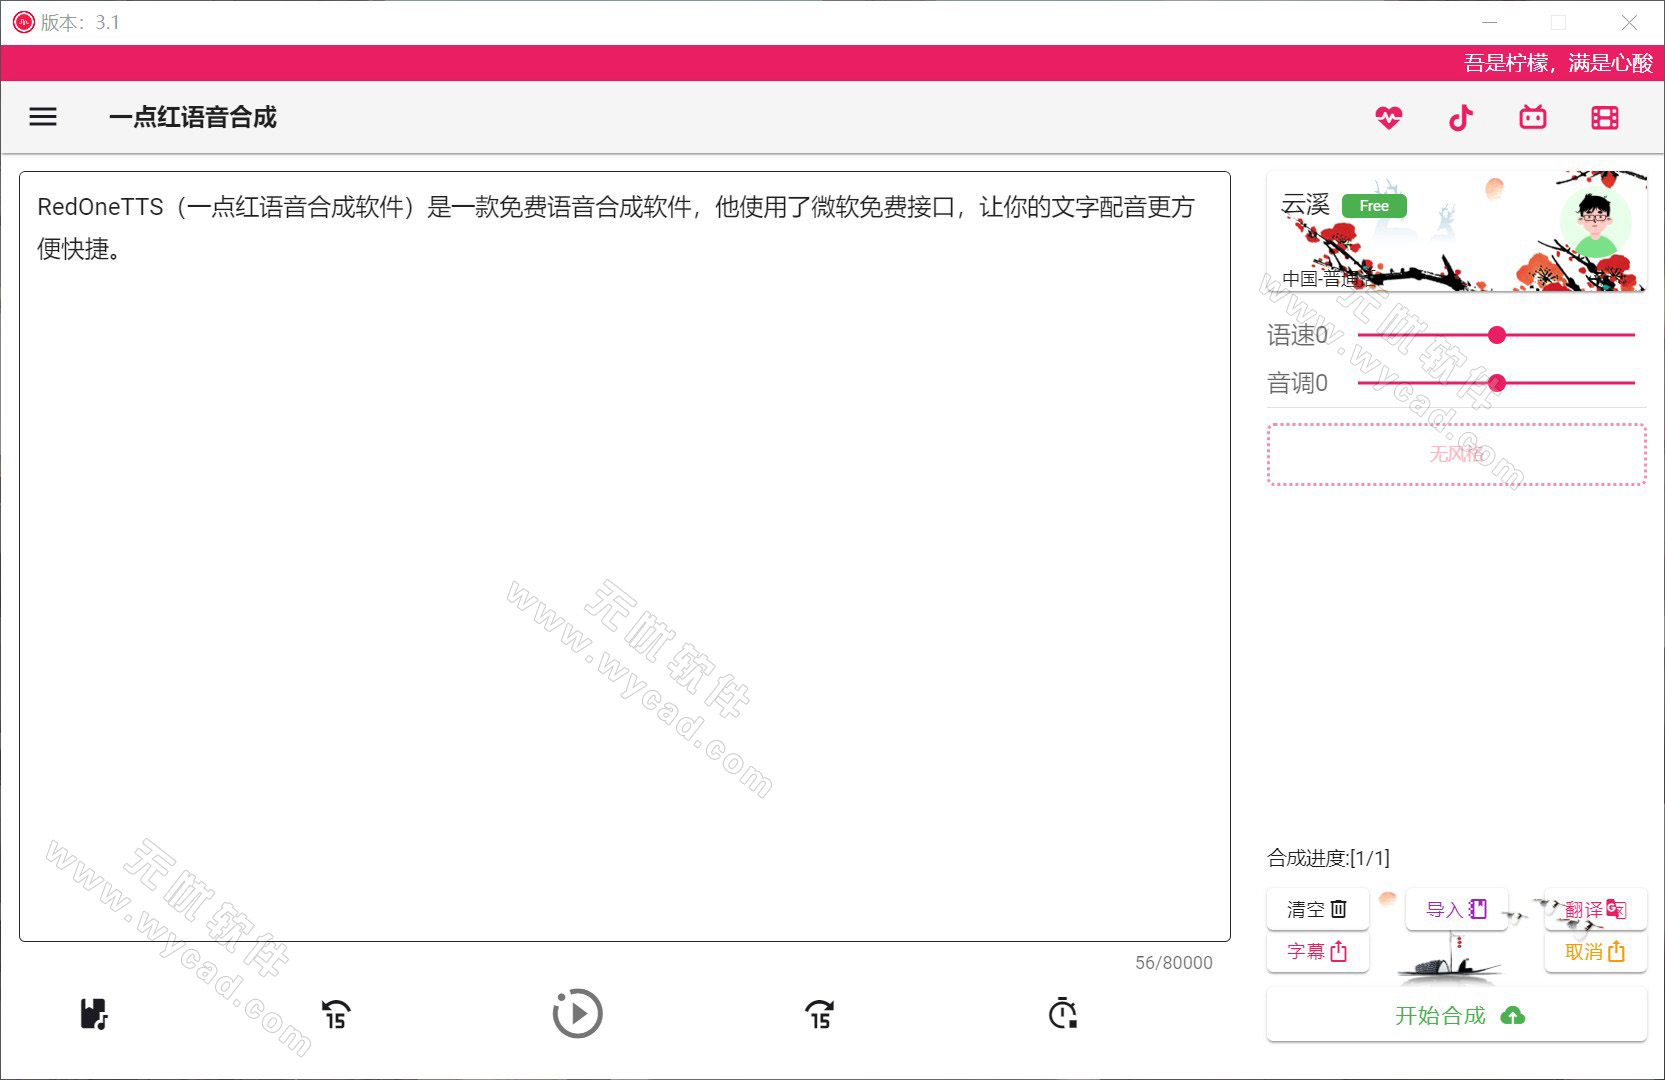
Task: Open the hamburger navigation menu
Action: click(x=43, y=117)
